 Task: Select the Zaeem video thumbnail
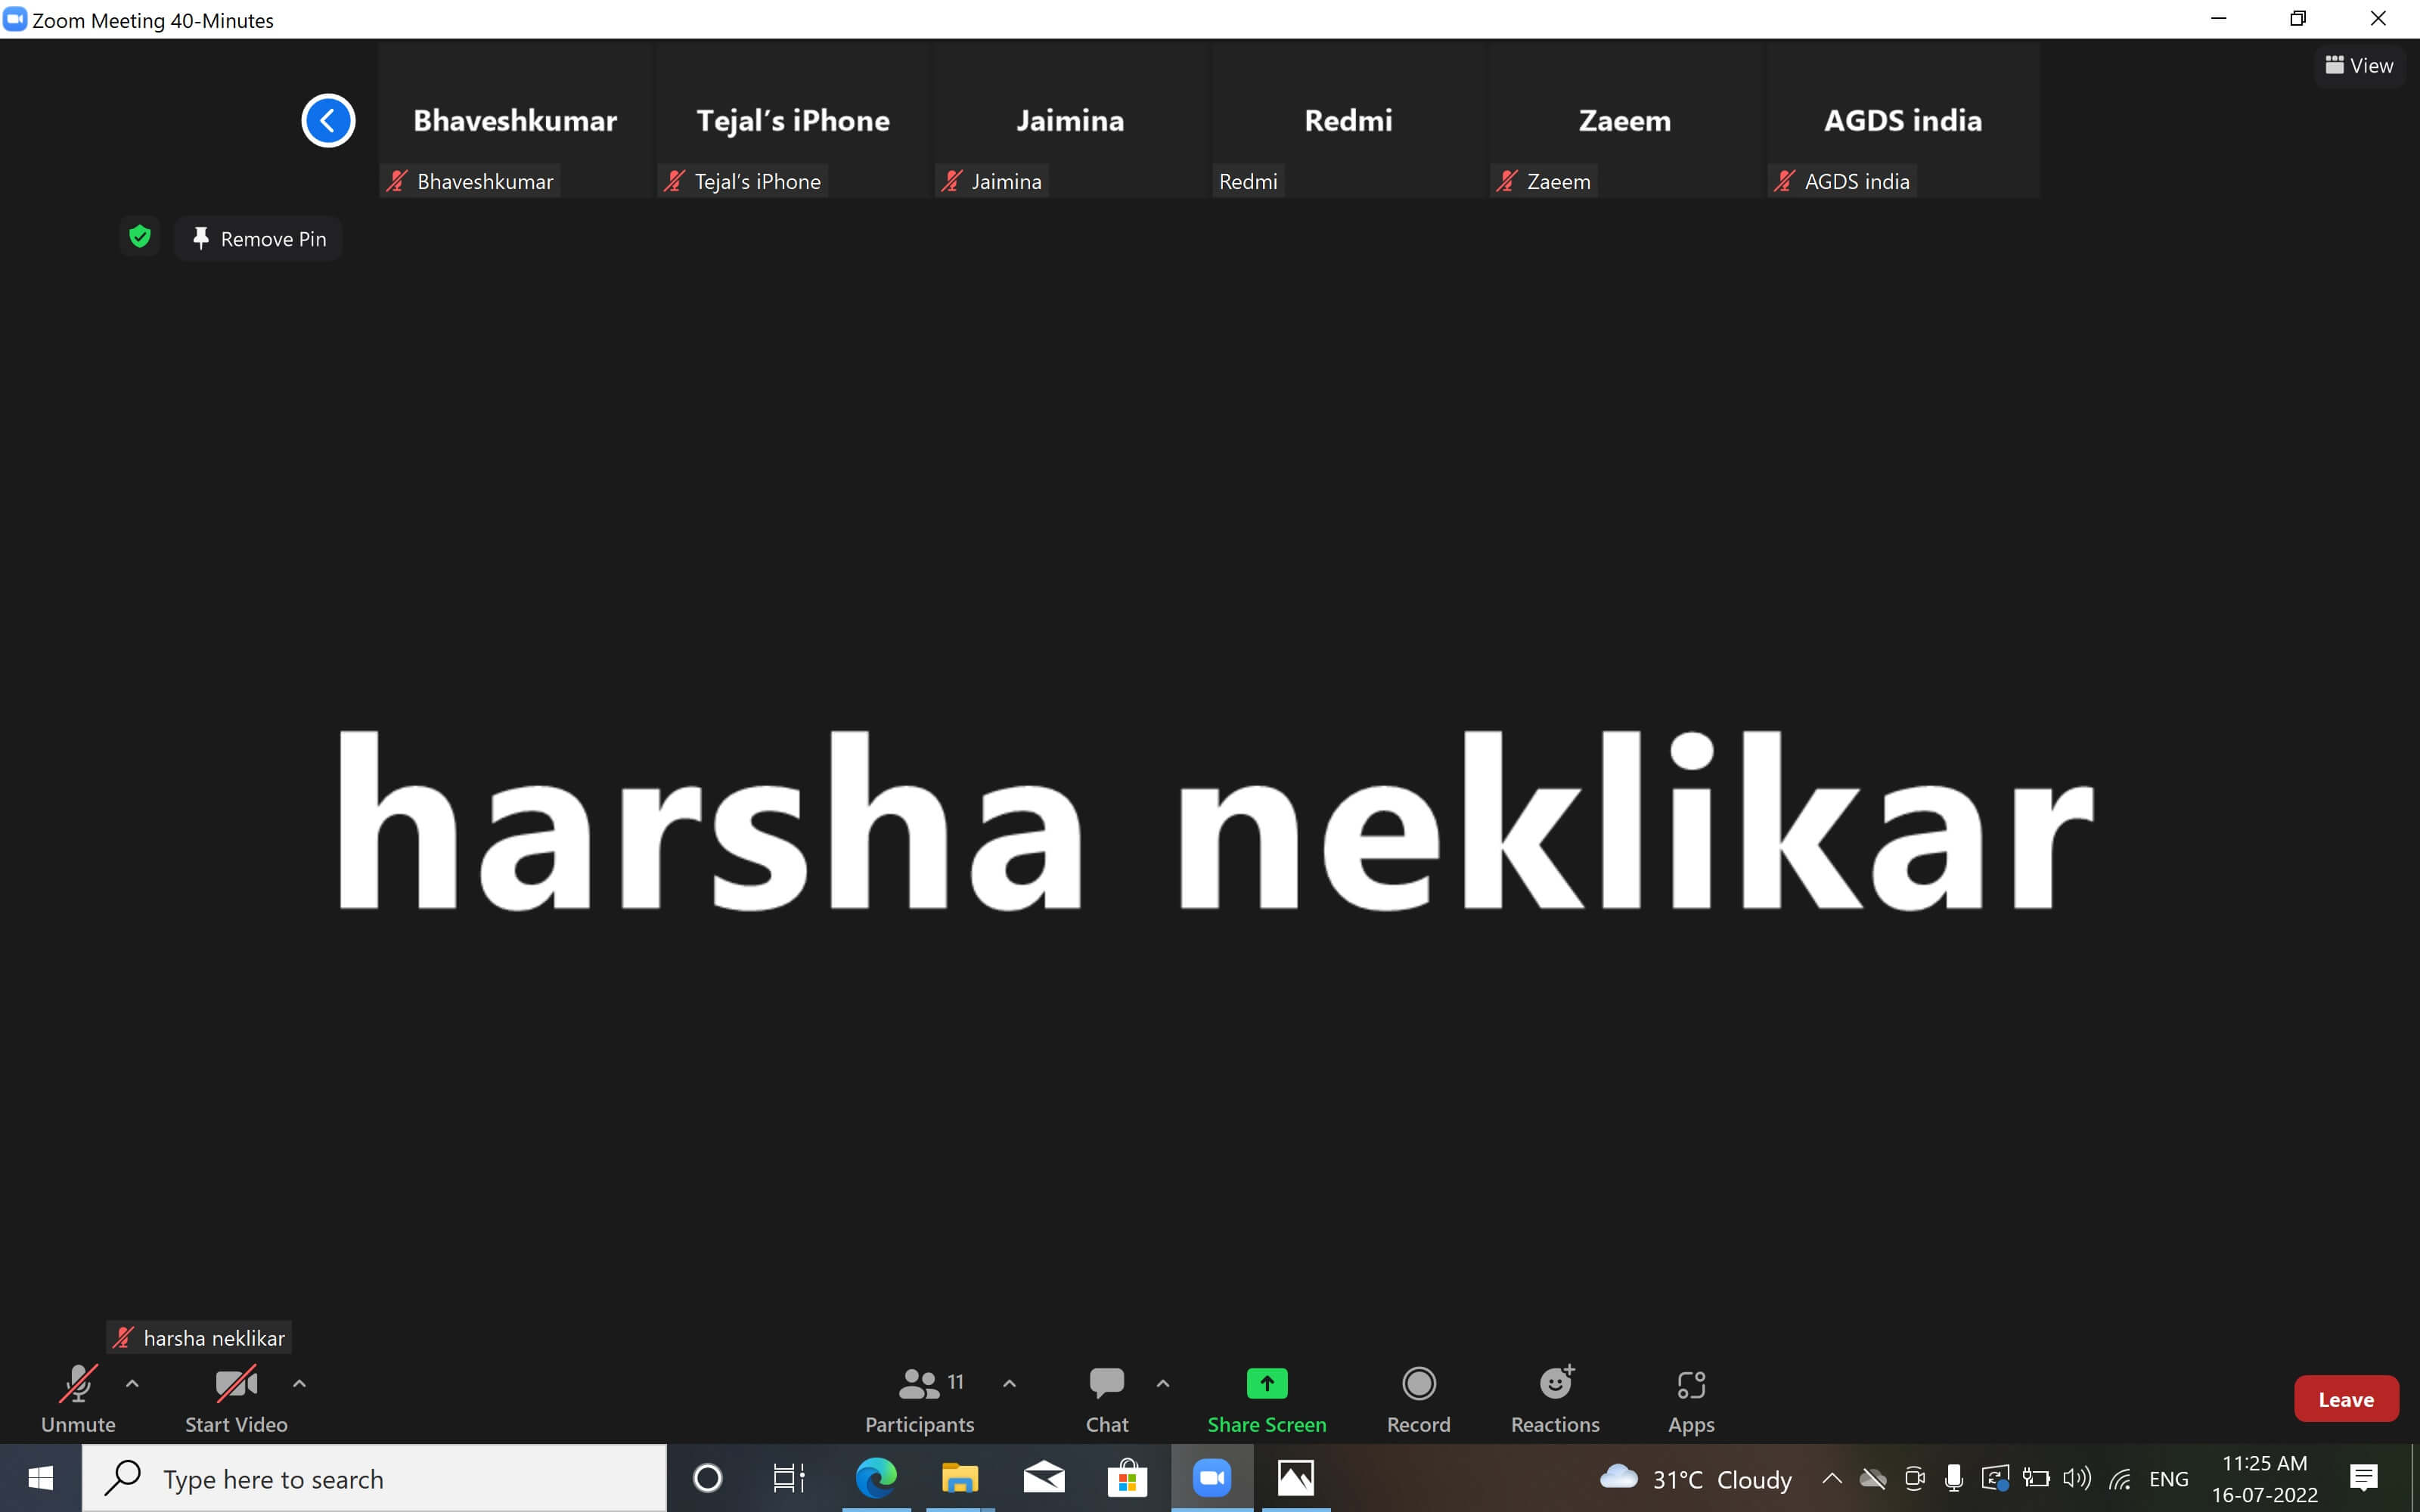1625,120
